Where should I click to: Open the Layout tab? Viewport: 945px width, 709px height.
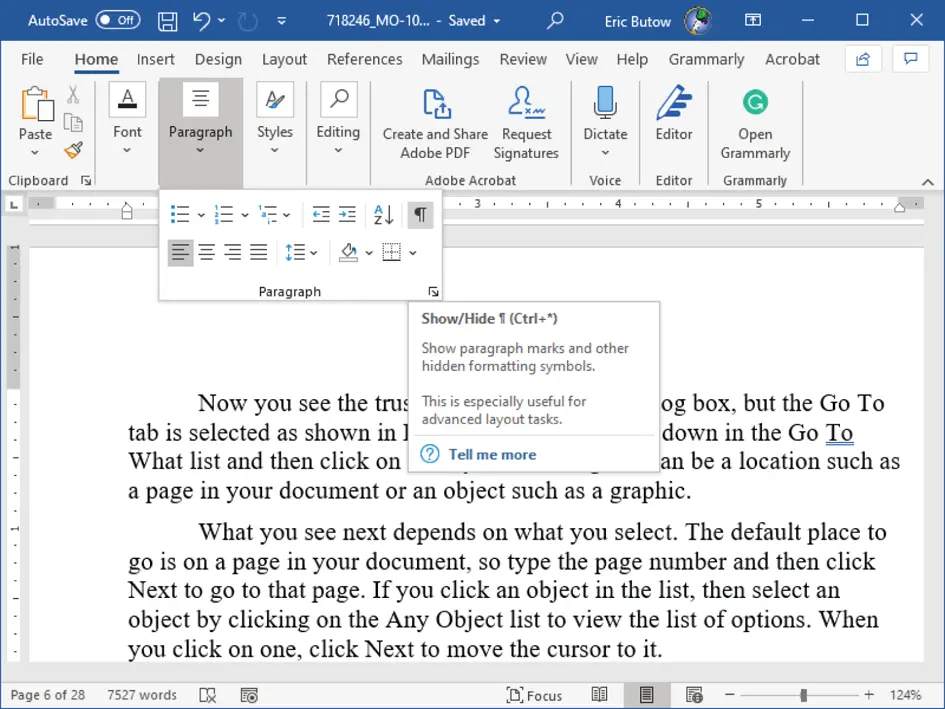click(284, 59)
